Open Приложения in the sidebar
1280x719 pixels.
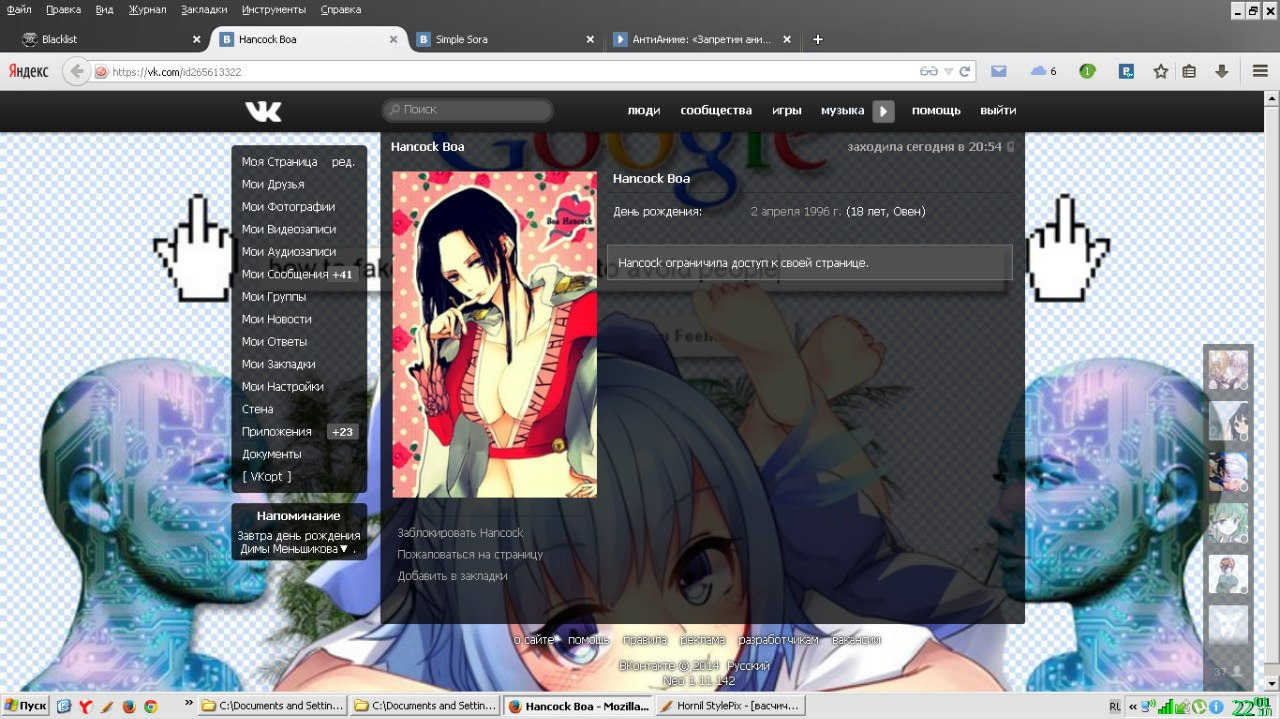click(277, 432)
